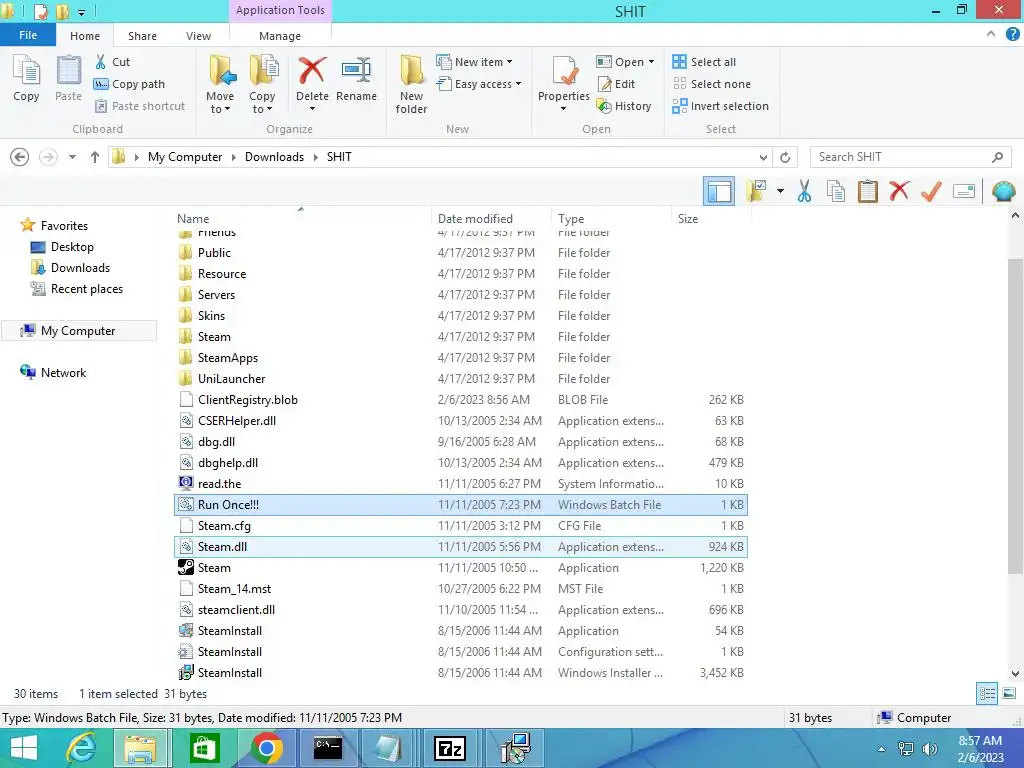Click the red X delete icon in secondary toolbar
Image resolution: width=1024 pixels, height=768 pixels.
pos(899,191)
